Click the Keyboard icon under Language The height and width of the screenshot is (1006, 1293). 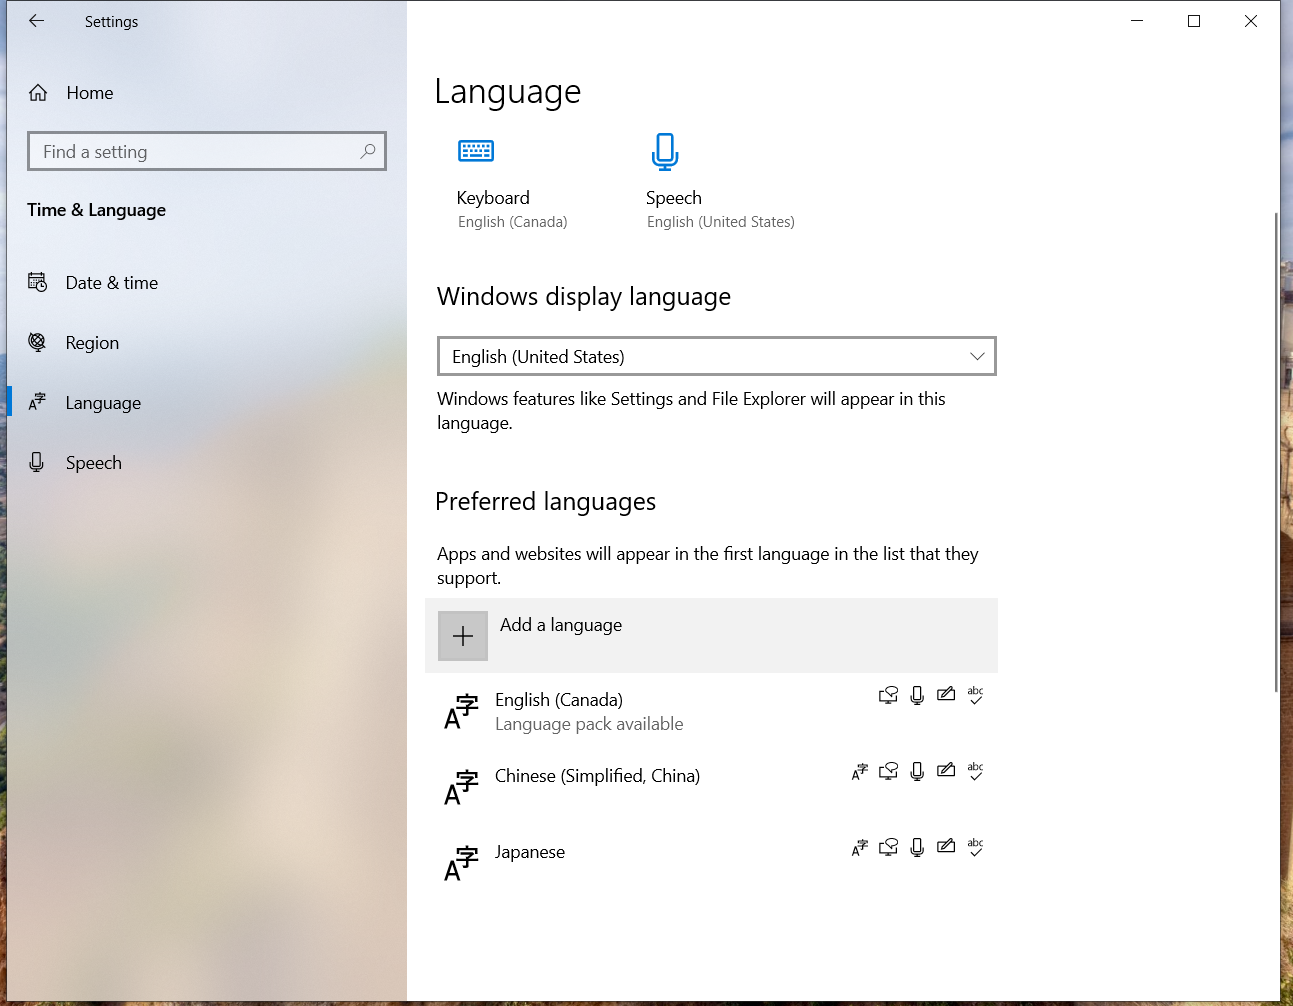point(476,151)
